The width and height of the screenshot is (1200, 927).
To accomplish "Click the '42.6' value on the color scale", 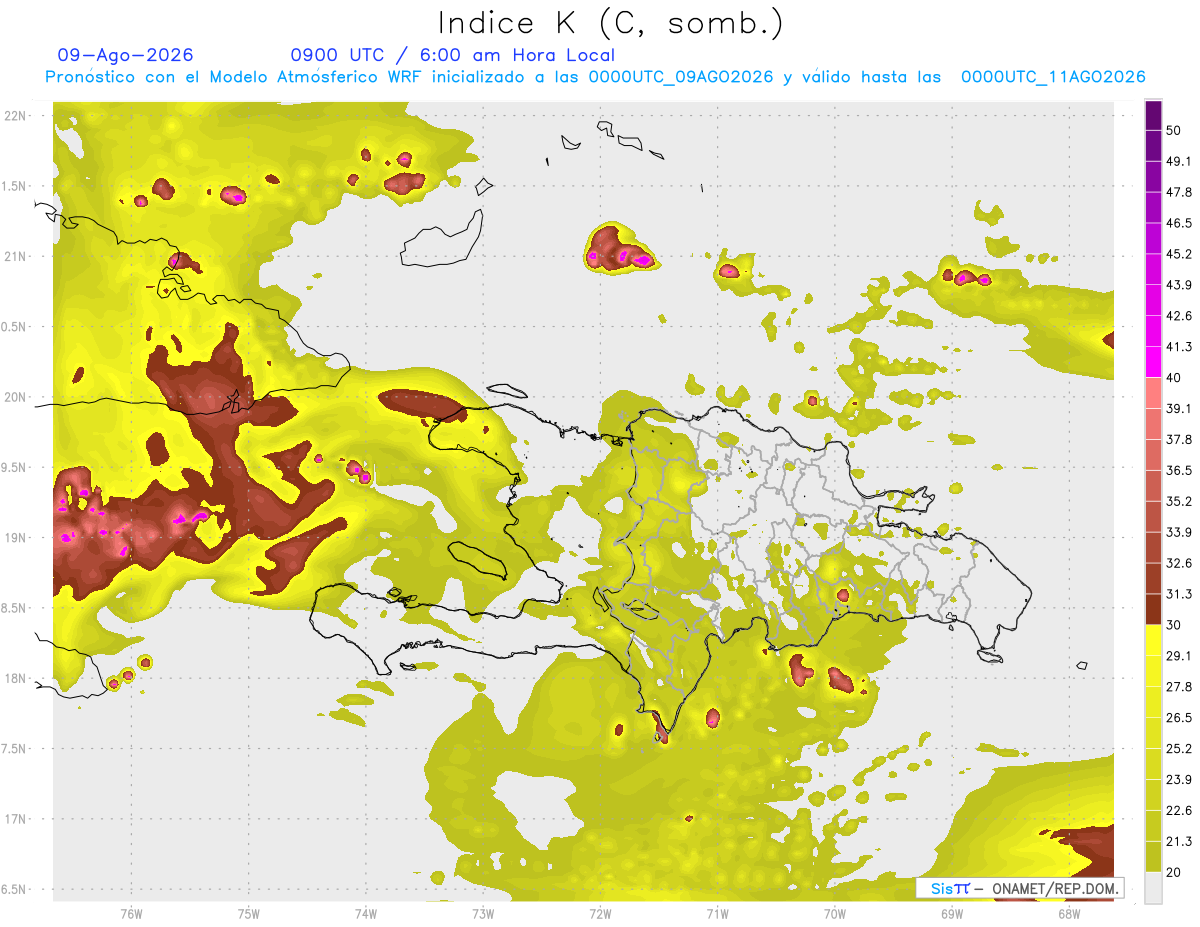I will pyautogui.click(x=1179, y=316).
